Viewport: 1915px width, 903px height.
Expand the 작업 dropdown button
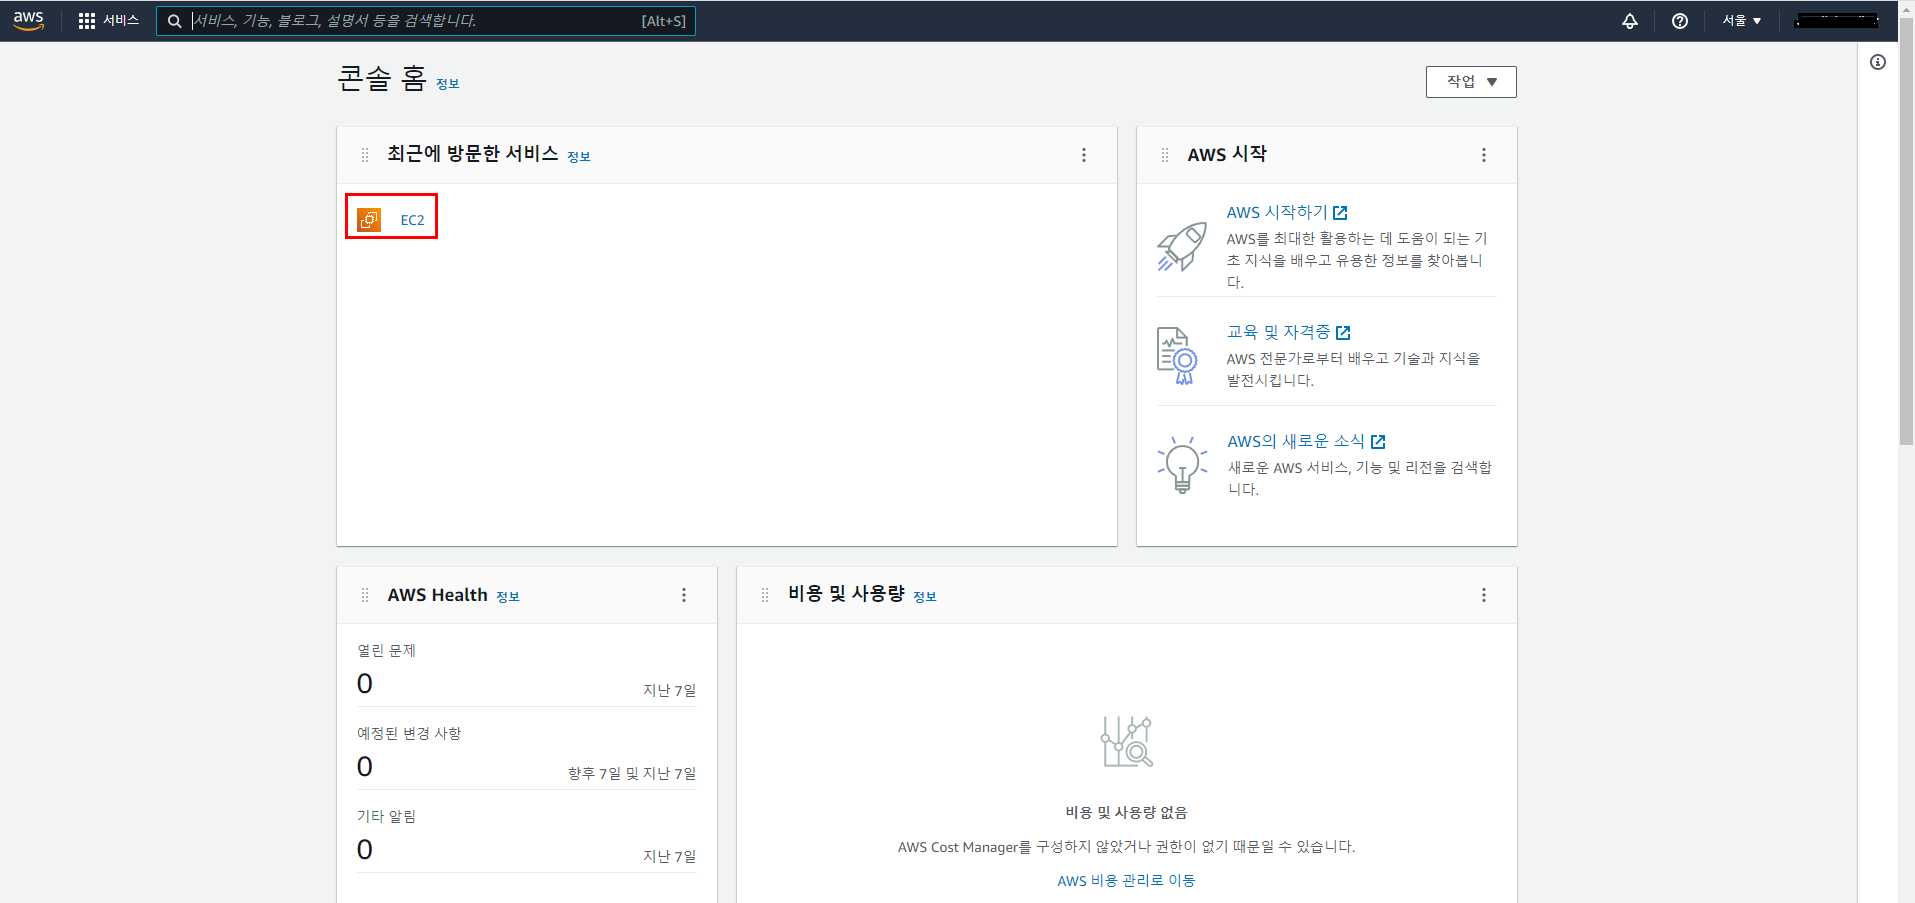coord(1471,82)
